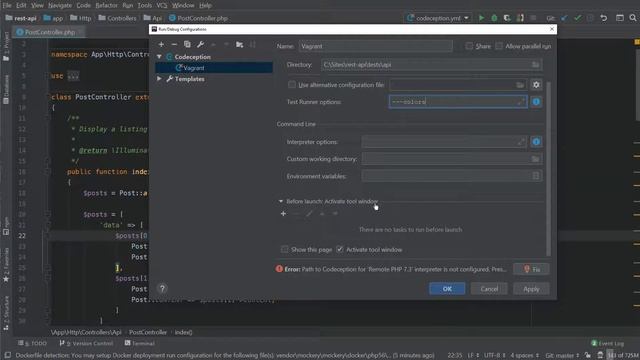This screenshot has width=640, height=360.
Task: Update project with Git arrow icon
Action: (564, 18)
